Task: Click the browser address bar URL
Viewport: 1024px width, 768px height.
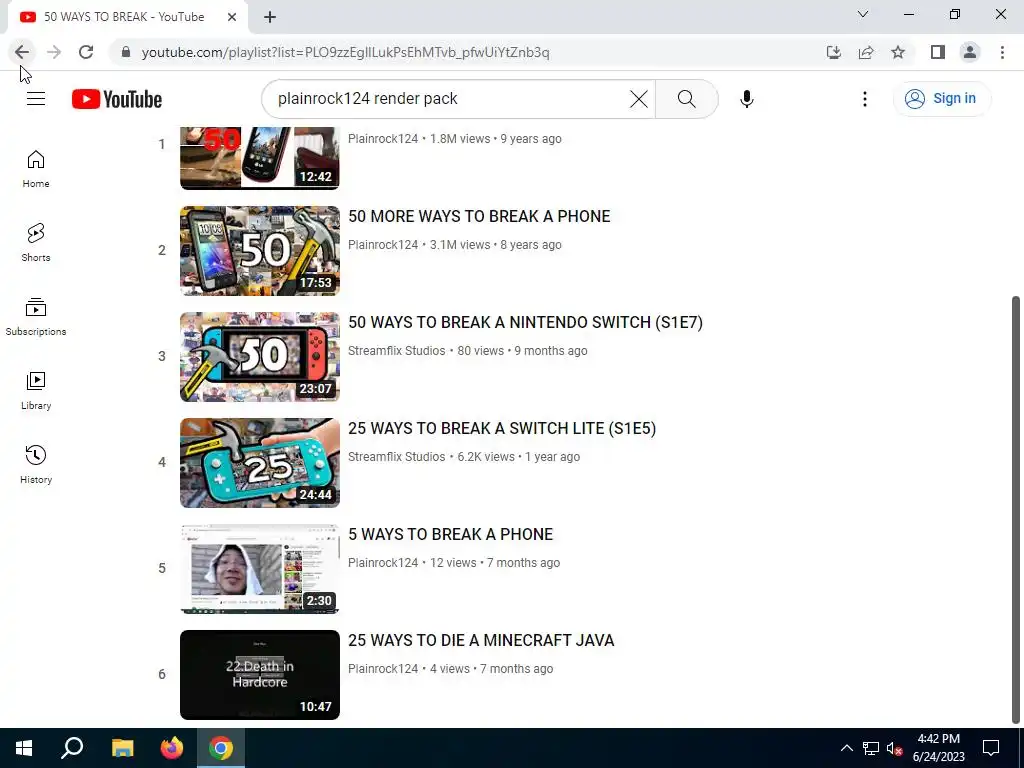Action: [x=345, y=52]
